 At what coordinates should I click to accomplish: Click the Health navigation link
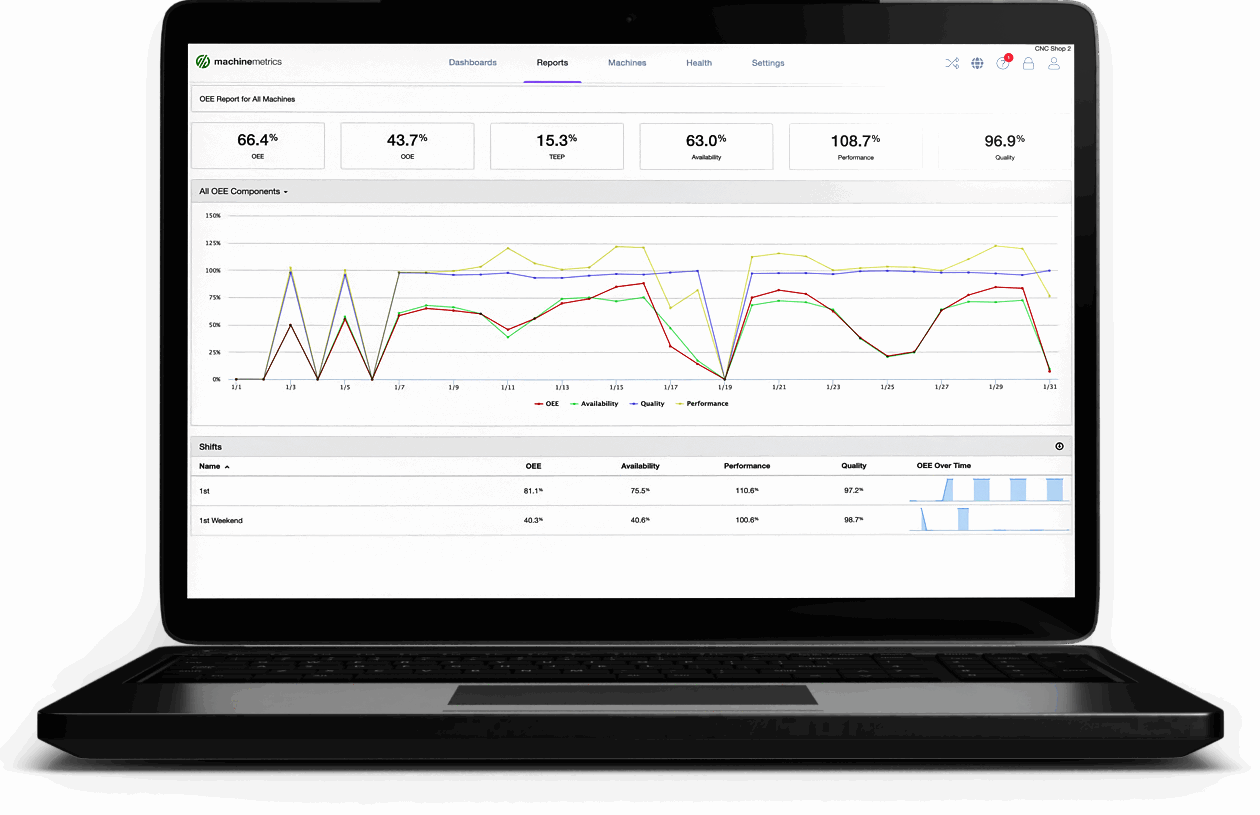[x=699, y=62]
